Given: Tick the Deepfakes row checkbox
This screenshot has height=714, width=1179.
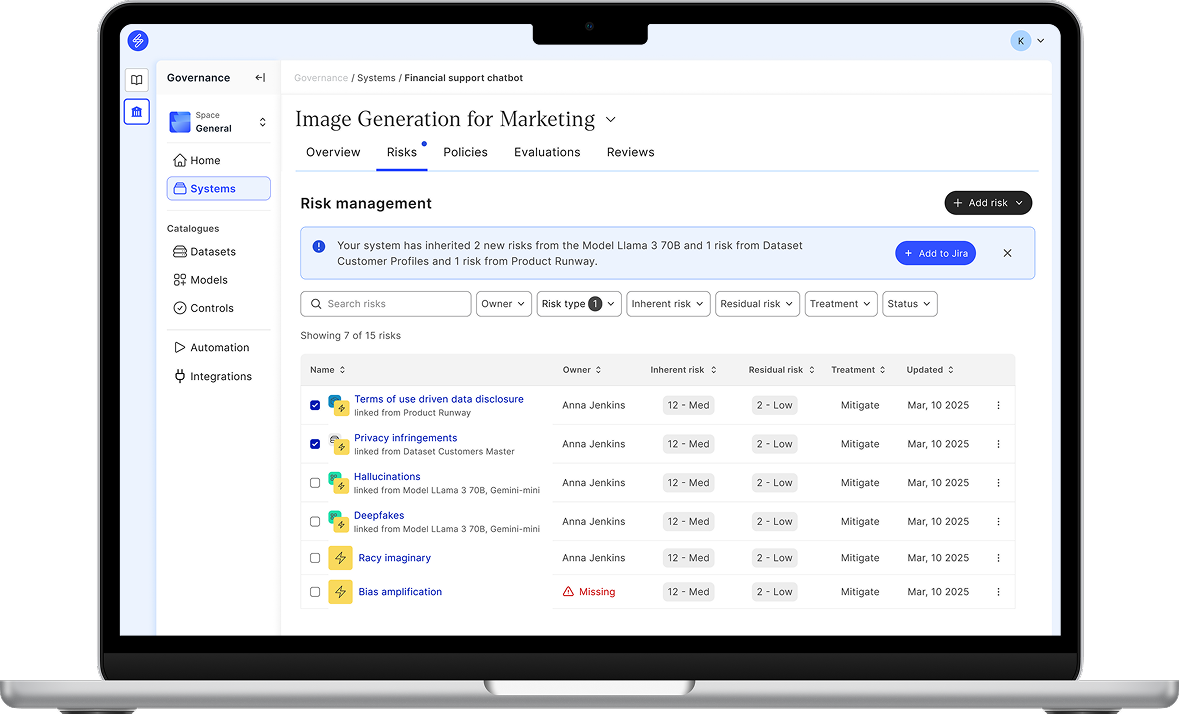Looking at the screenshot, I should point(315,522).
